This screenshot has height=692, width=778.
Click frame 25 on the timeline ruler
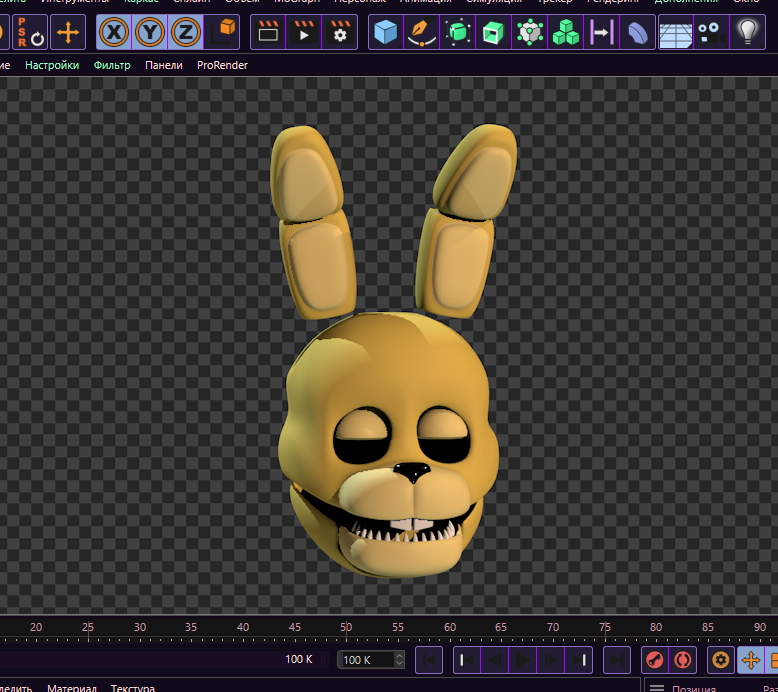pos(88,627)
